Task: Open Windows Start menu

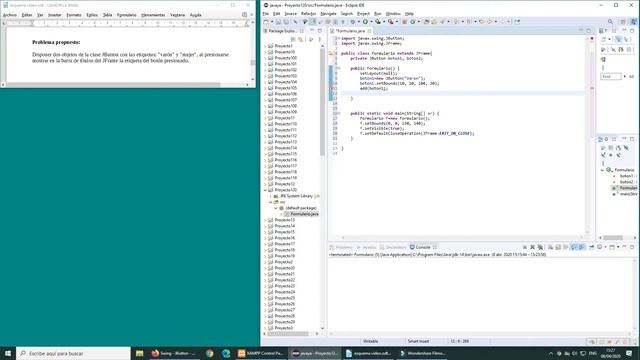Action: click(x=8, y=353)
